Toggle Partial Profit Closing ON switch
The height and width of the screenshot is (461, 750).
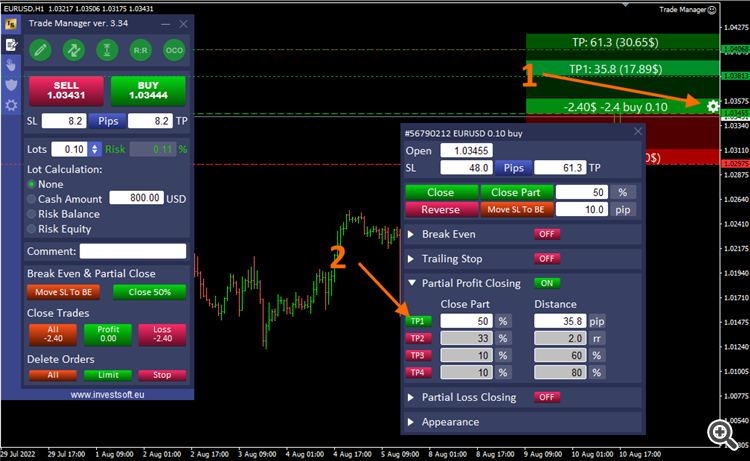[547, 283]
